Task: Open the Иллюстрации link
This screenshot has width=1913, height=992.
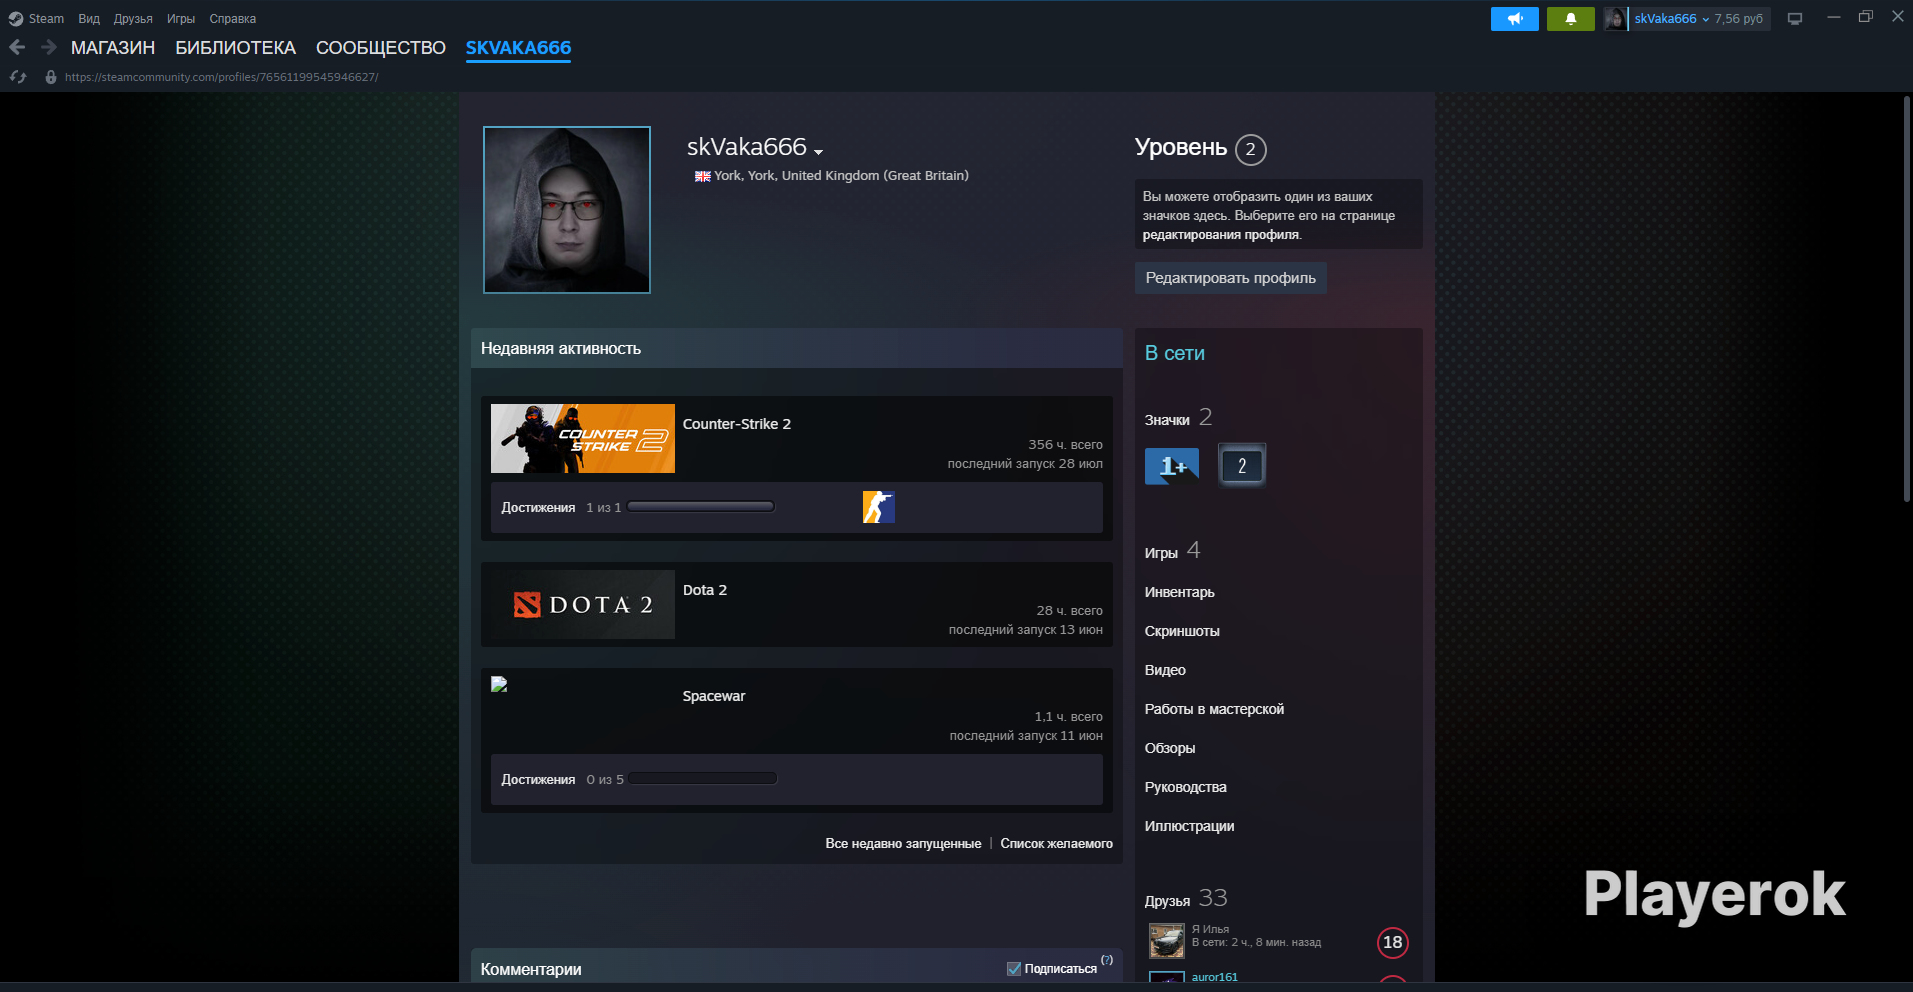Action: pos(1189,826)
